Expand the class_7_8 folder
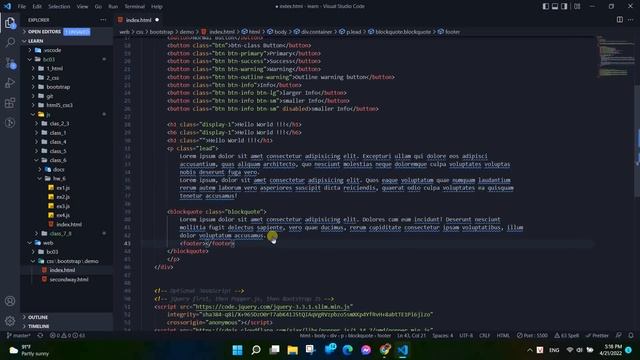The width and height of the screenshot is (640, 360). click(x=60, y=233)
